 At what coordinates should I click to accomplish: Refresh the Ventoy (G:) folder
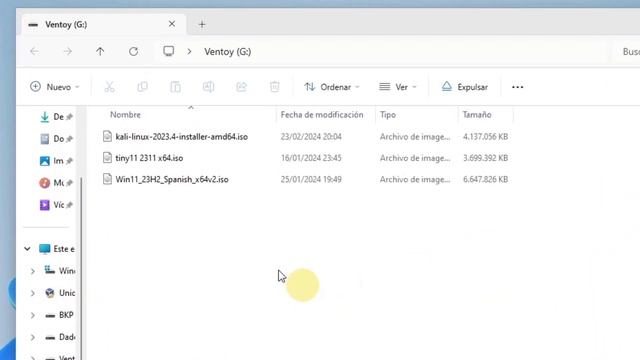[x=133, y=51]
